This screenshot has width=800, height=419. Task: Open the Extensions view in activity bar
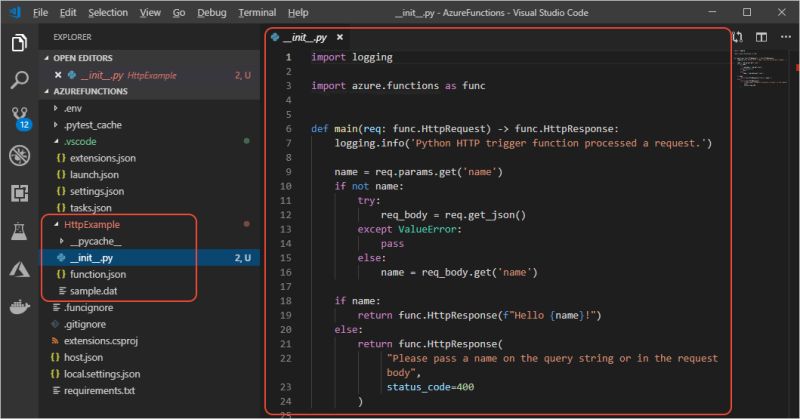pos(19,193)
